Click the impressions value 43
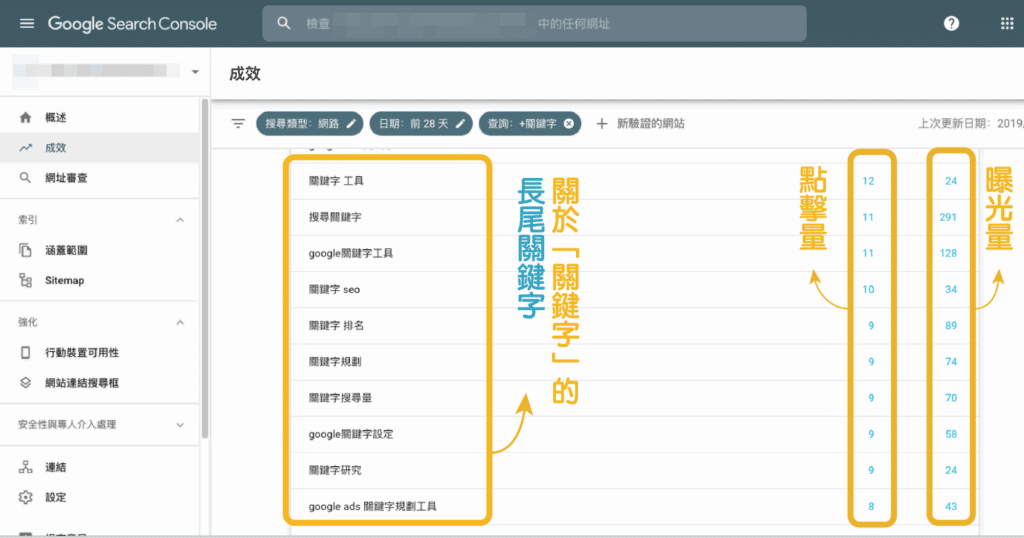 coord(951,506)
